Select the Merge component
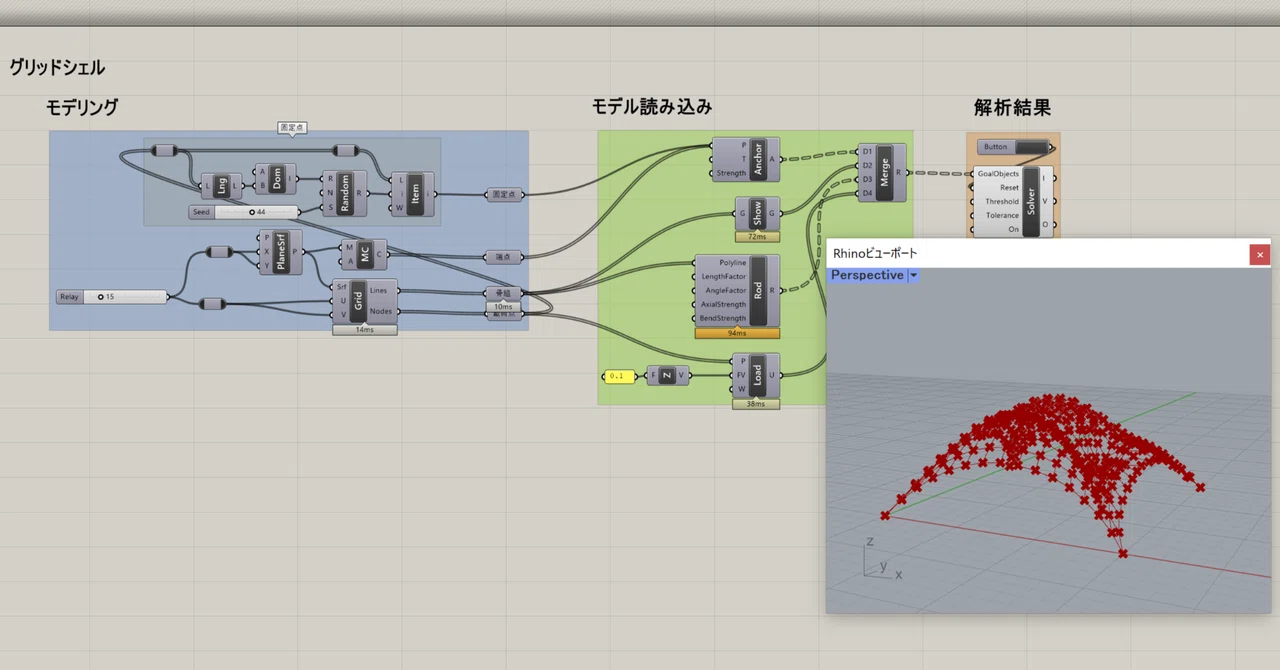1280x670 pixels. coord(882,172)
